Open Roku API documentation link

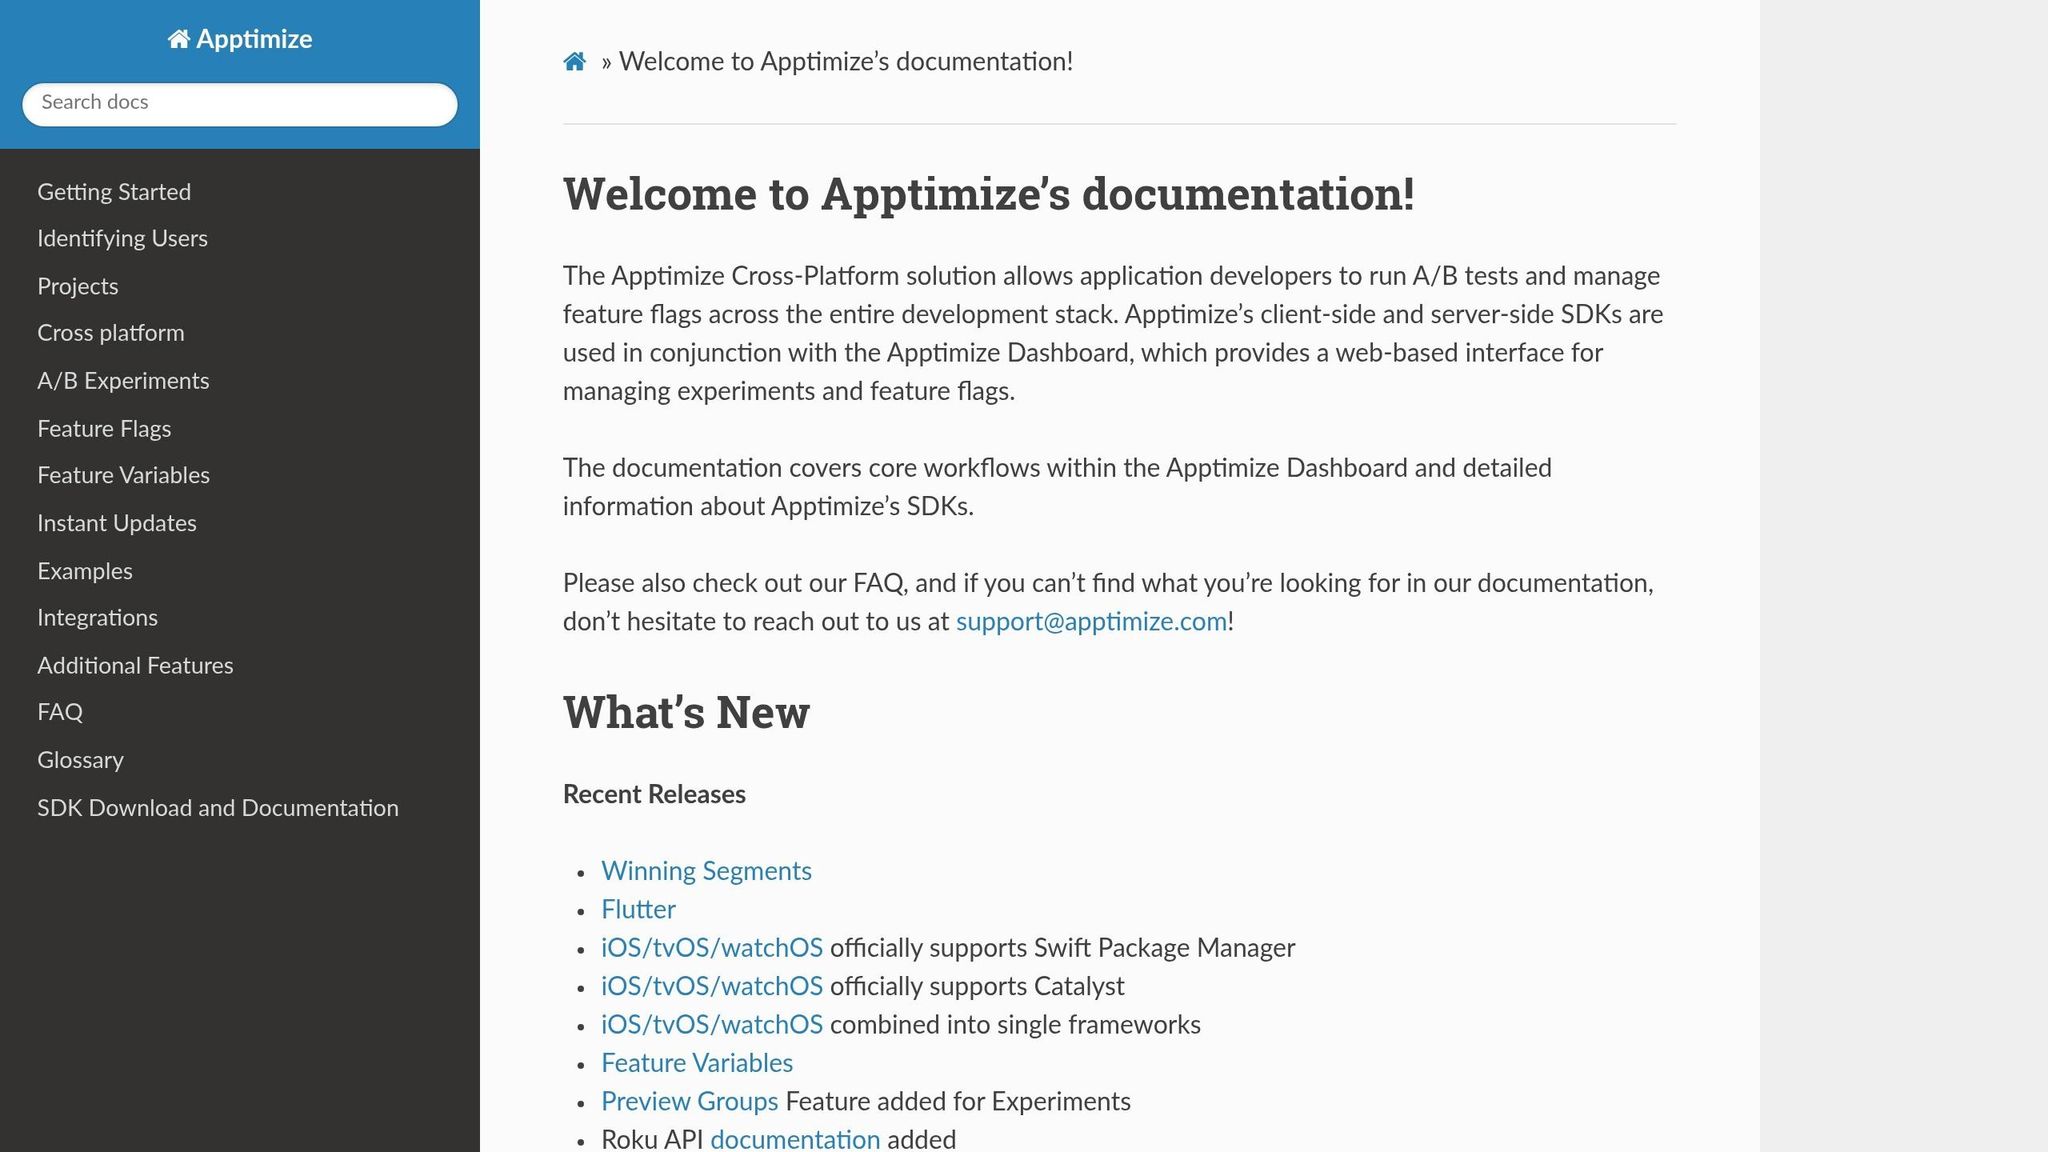pos(795,1140)
